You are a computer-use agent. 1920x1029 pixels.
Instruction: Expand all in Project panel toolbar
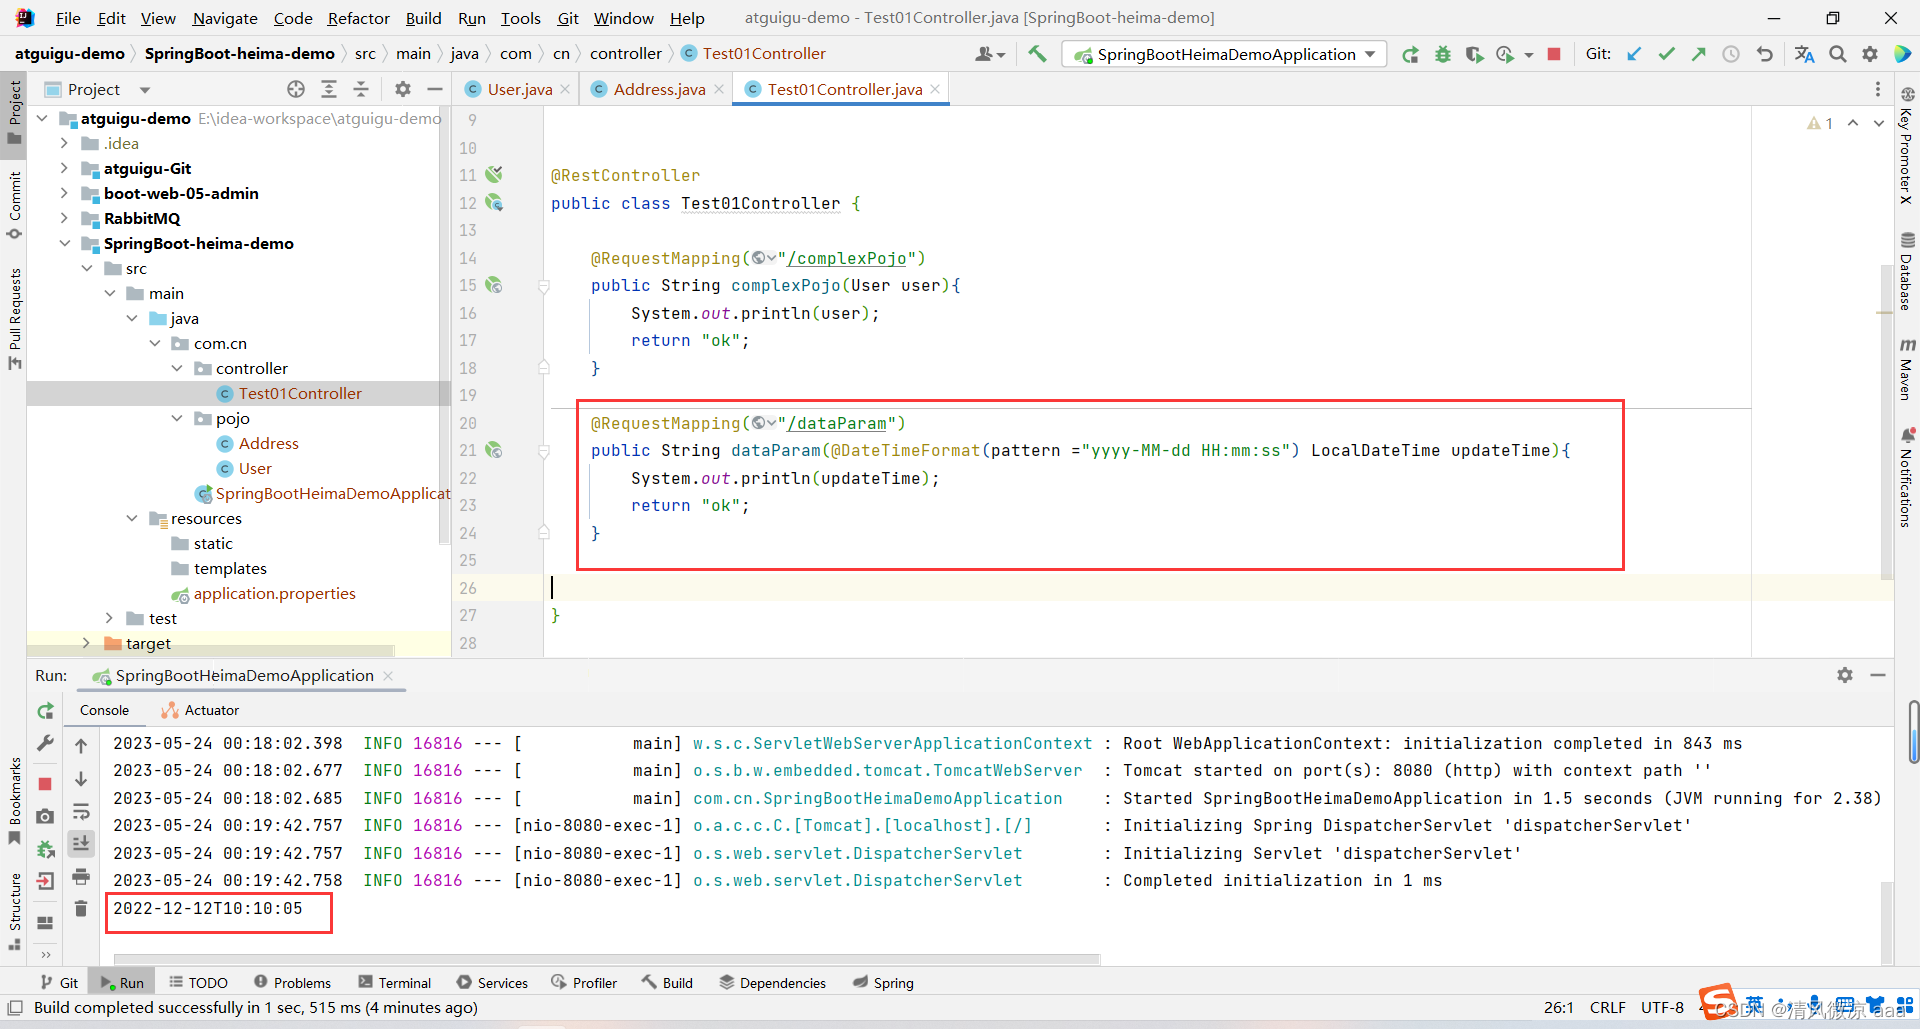[x=329, y=89]
